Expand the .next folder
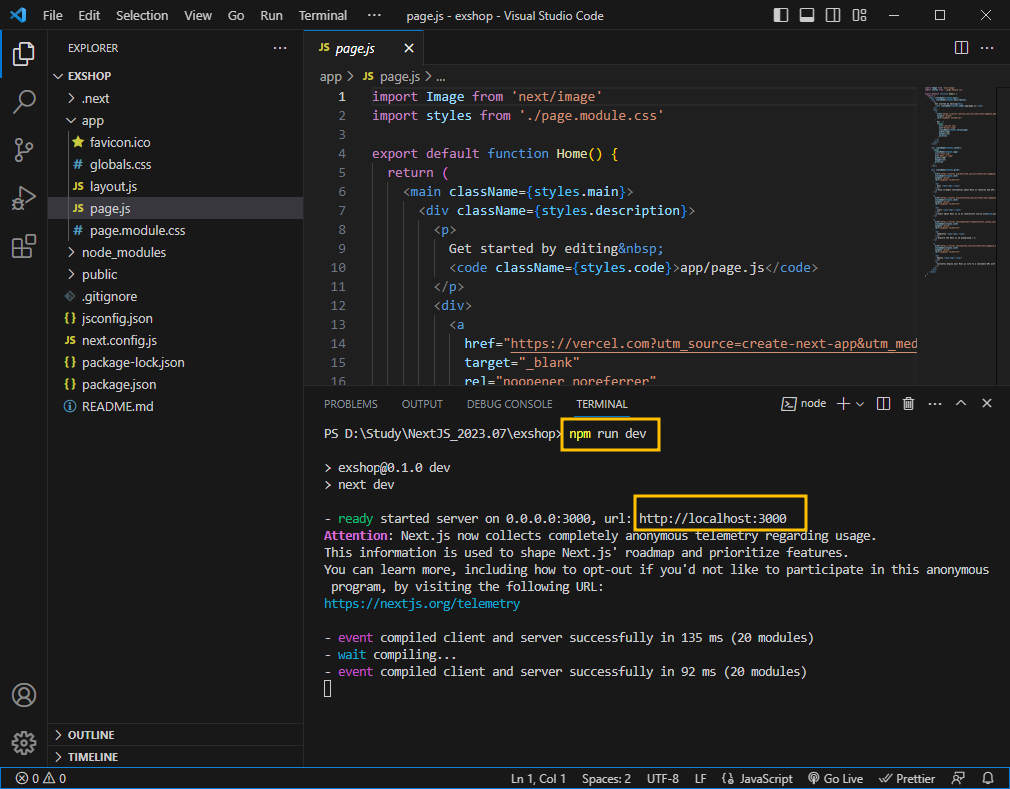The image size is (1010, 789). coord(175,98)
